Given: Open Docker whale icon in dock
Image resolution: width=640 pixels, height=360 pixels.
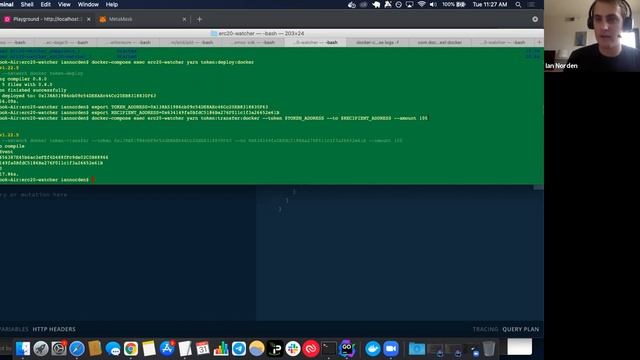Looking at the screenshot, I should (x=372, y=349).
